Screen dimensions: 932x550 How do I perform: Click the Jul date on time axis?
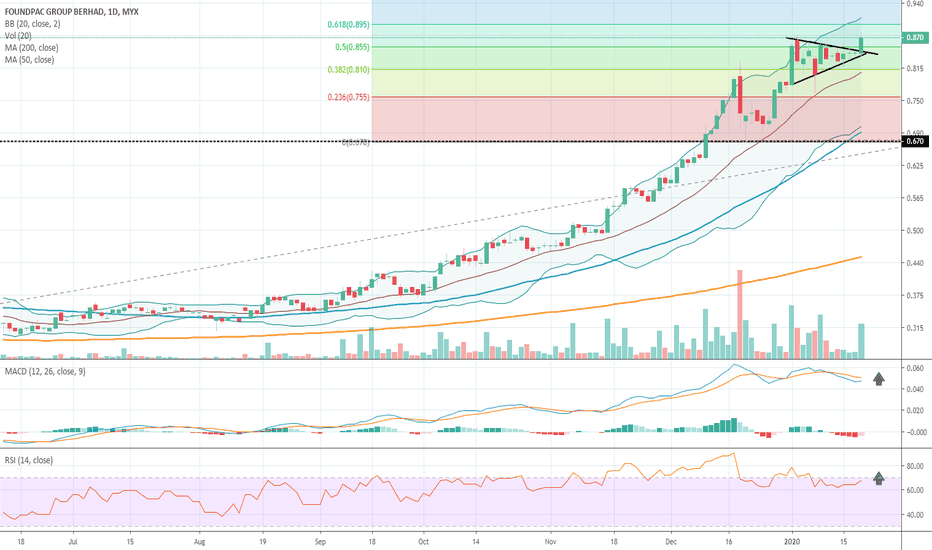pyautogui.click(x=73, y=542)
